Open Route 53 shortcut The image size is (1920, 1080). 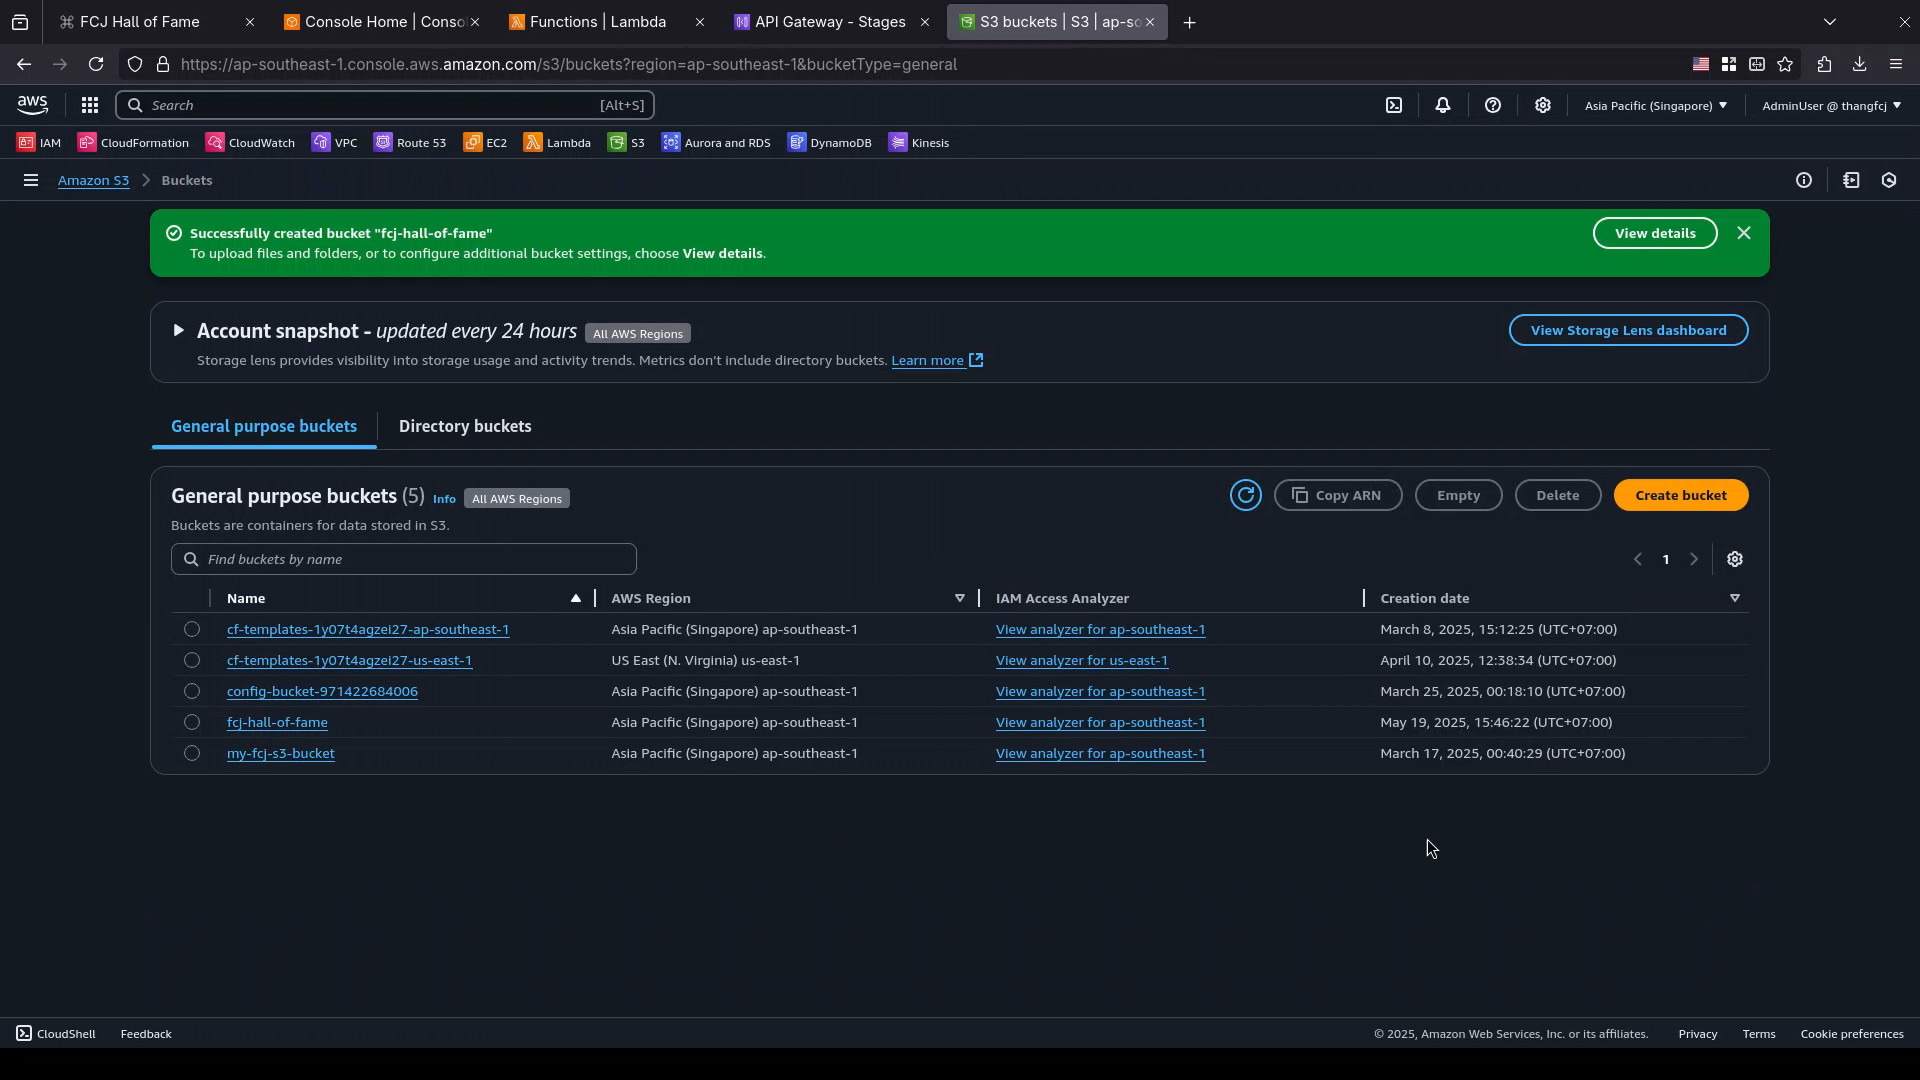coord(411,143)
